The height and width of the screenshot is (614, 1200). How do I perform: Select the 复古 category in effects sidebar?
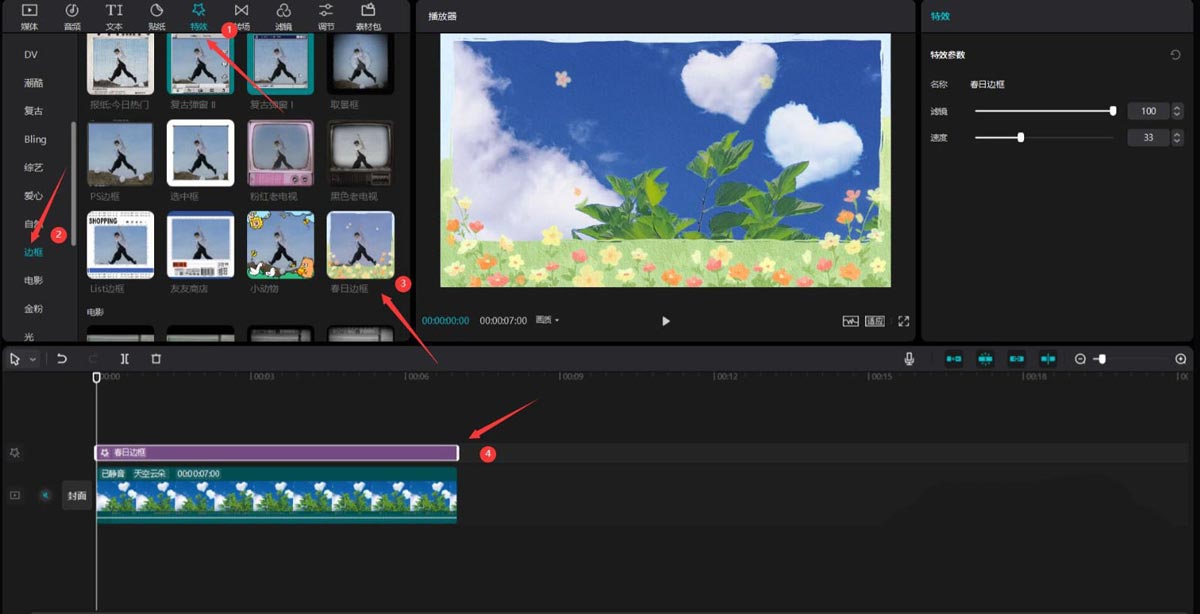coord(33,111)
